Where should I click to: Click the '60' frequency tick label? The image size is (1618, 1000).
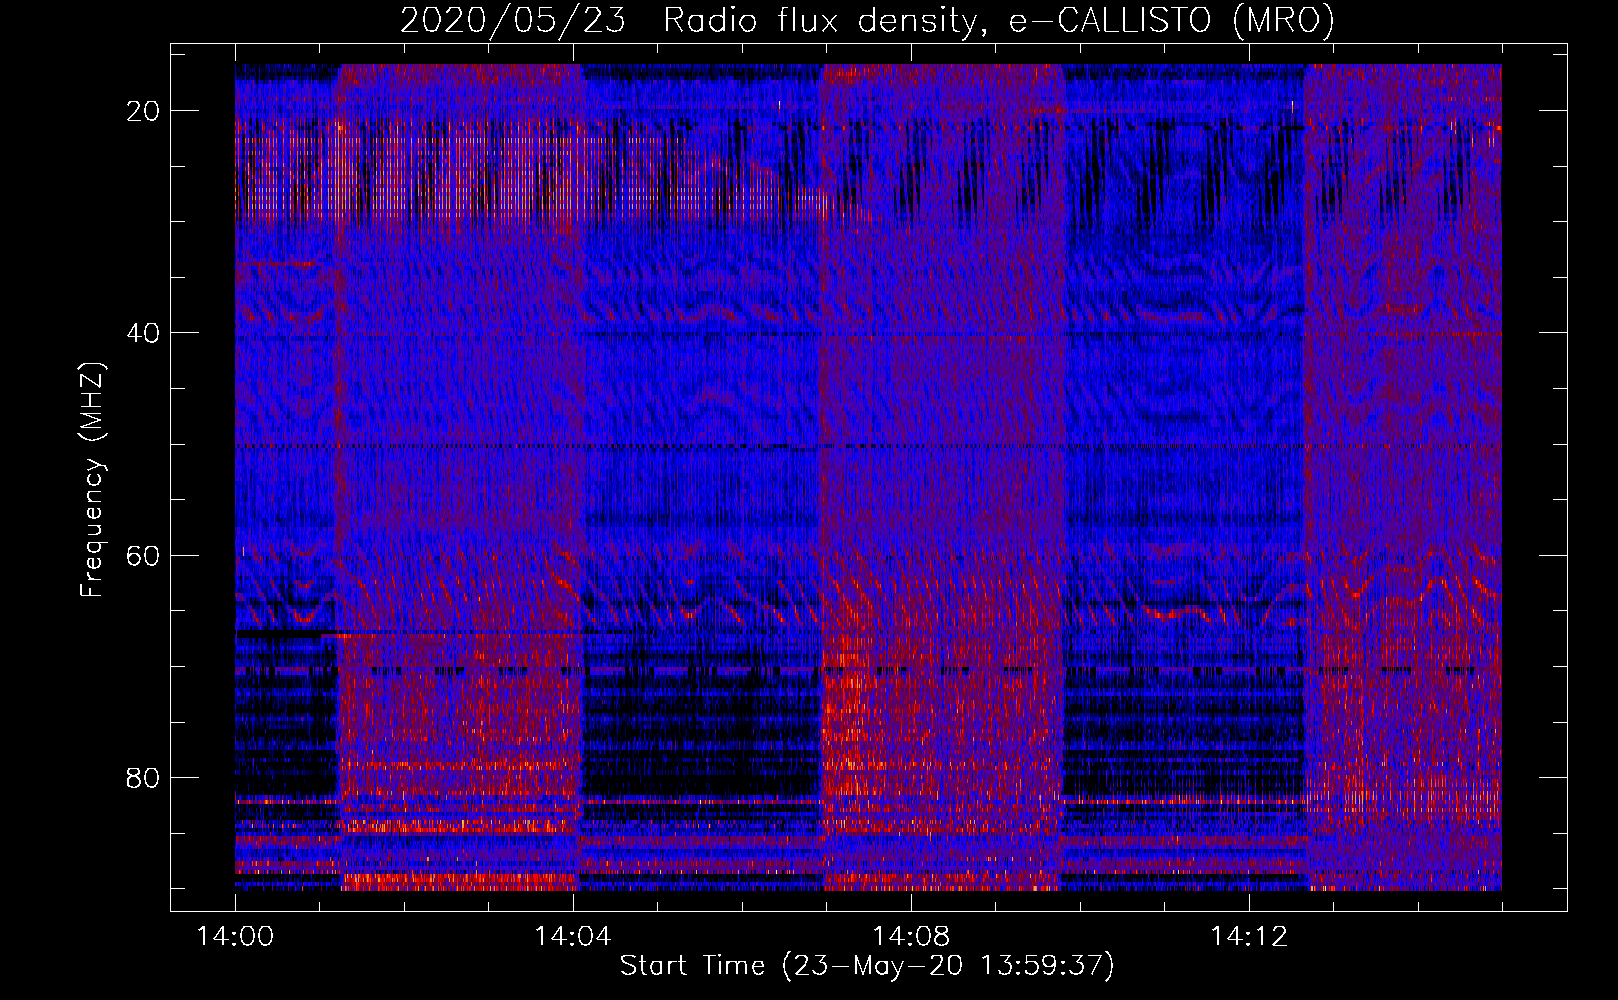click(143, 555)
